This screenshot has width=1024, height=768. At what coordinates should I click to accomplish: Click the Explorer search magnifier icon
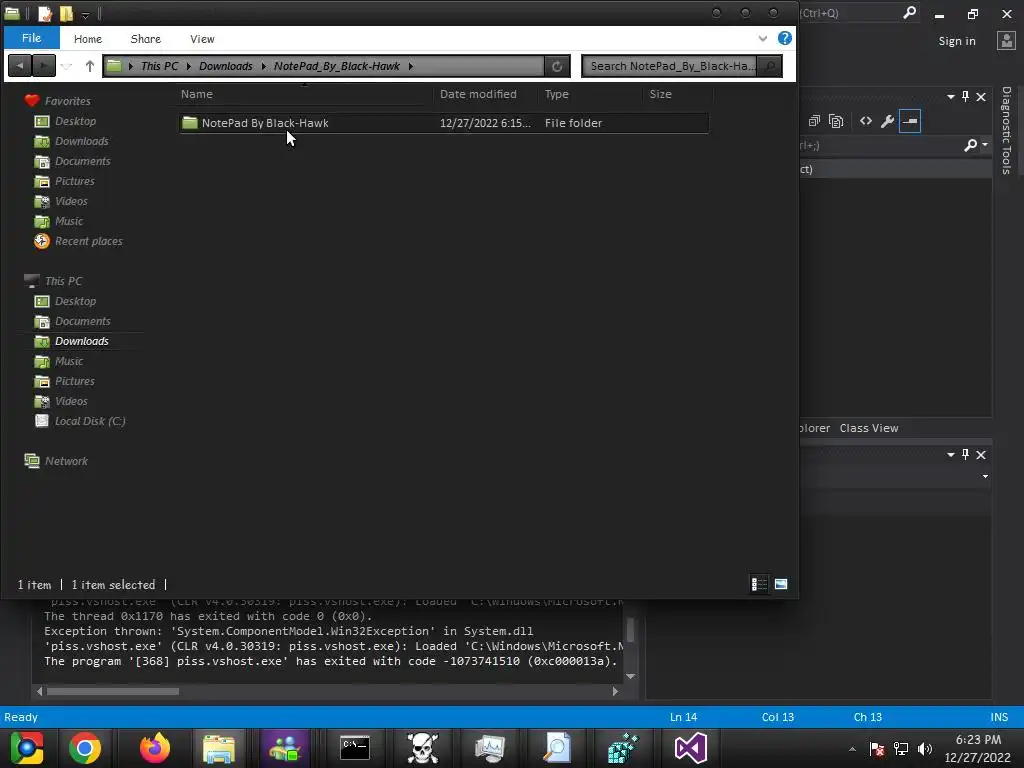coord(770,66)
